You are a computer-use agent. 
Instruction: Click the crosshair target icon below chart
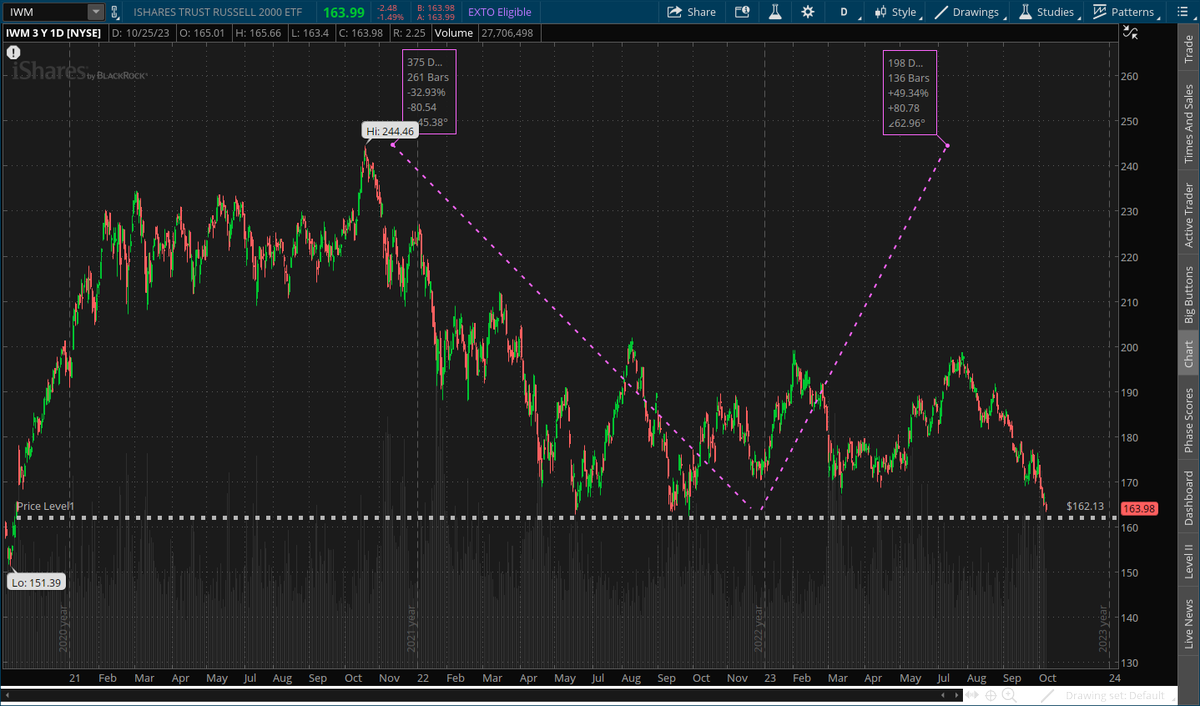click(x=990, y=695)
